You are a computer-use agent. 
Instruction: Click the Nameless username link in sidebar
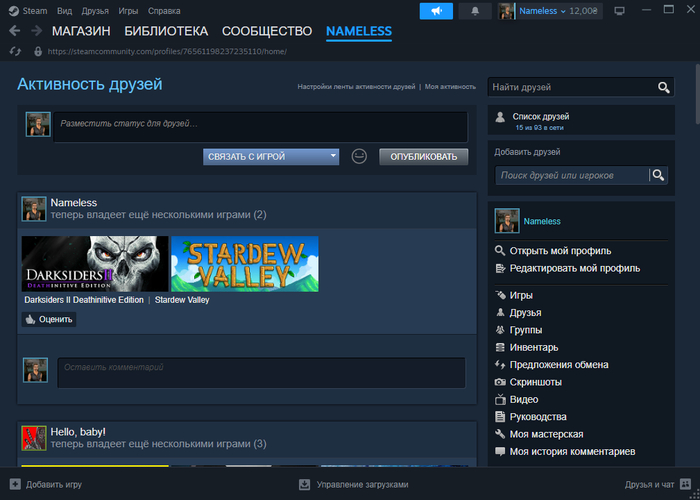[x=542, y=221]
